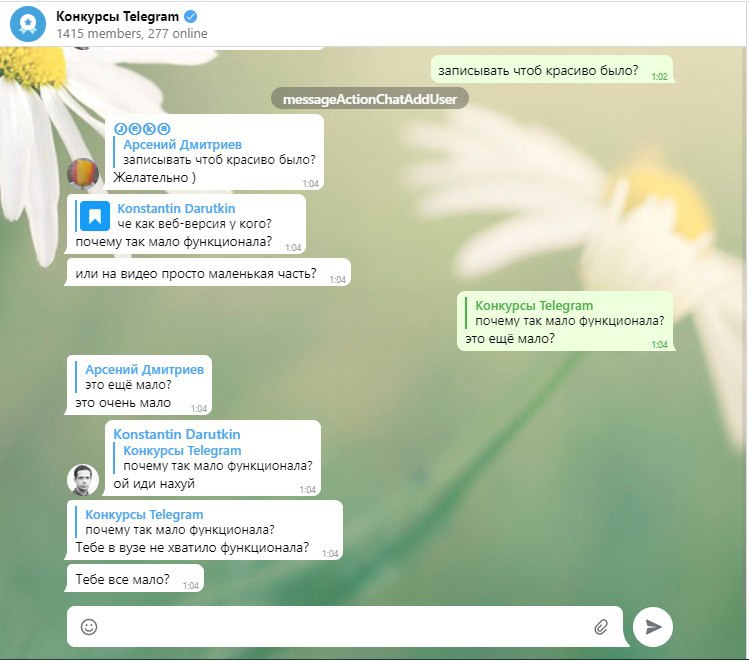Screen dimensions: 749x660
Task: Click the outgoing text 'это ещё мало?'
Action: pyautogui.click(x=510, y=339)
